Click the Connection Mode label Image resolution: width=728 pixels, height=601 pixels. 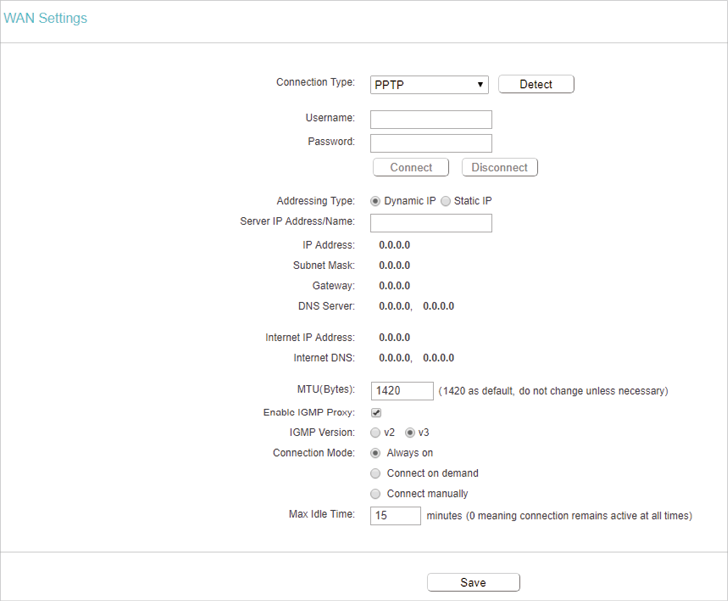[314, 453]
